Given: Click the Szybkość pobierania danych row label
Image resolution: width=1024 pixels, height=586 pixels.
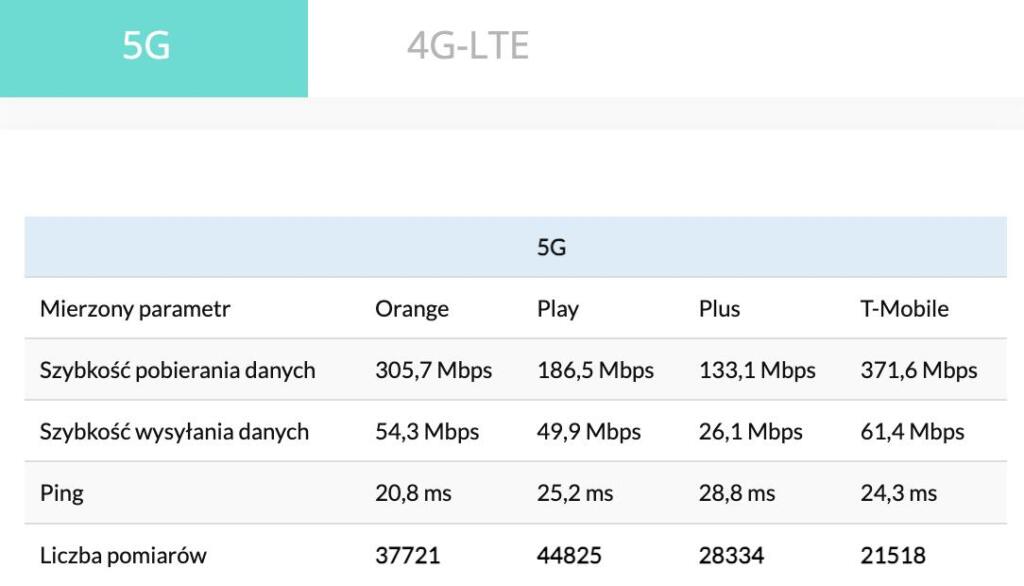Looking at the screenshot, I should pos(177,371).
